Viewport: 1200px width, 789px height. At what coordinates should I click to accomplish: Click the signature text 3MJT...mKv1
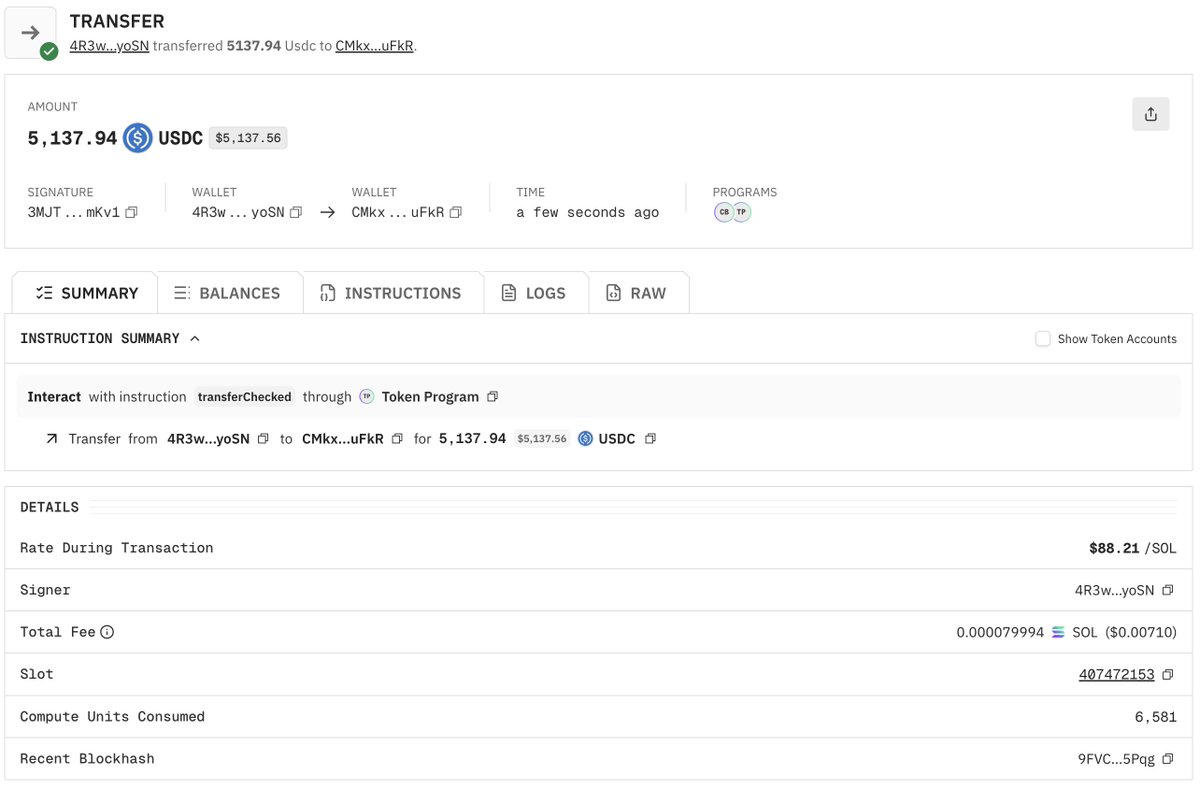pyautogui.click(x=74, y=212)
